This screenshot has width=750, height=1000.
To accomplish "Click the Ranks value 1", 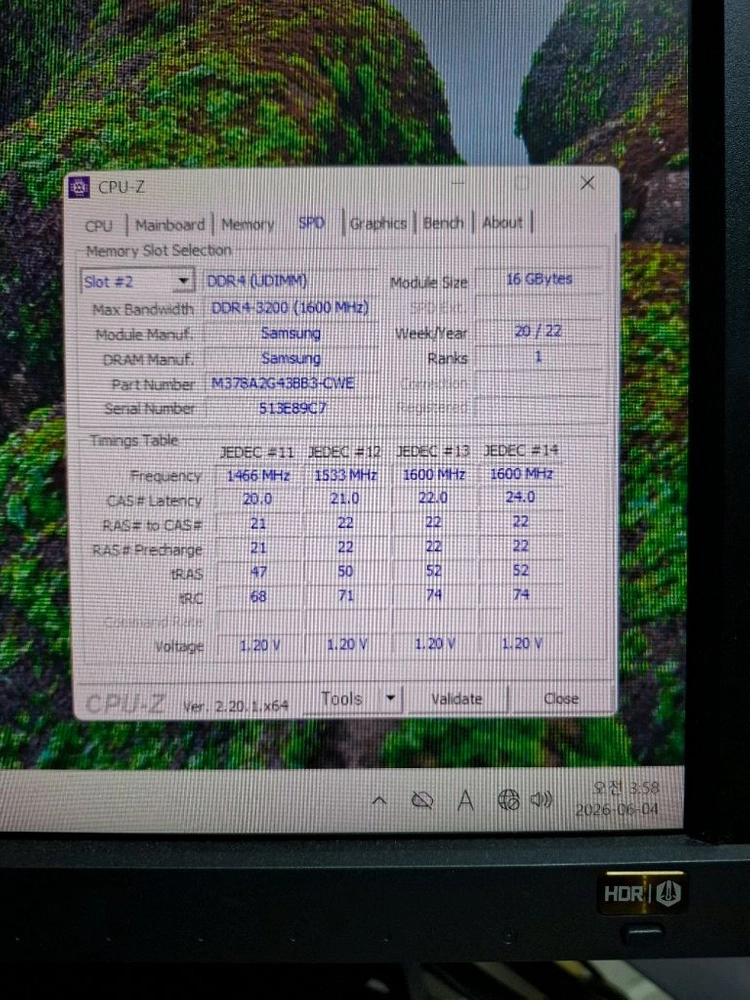I will (x=538, y=357).
